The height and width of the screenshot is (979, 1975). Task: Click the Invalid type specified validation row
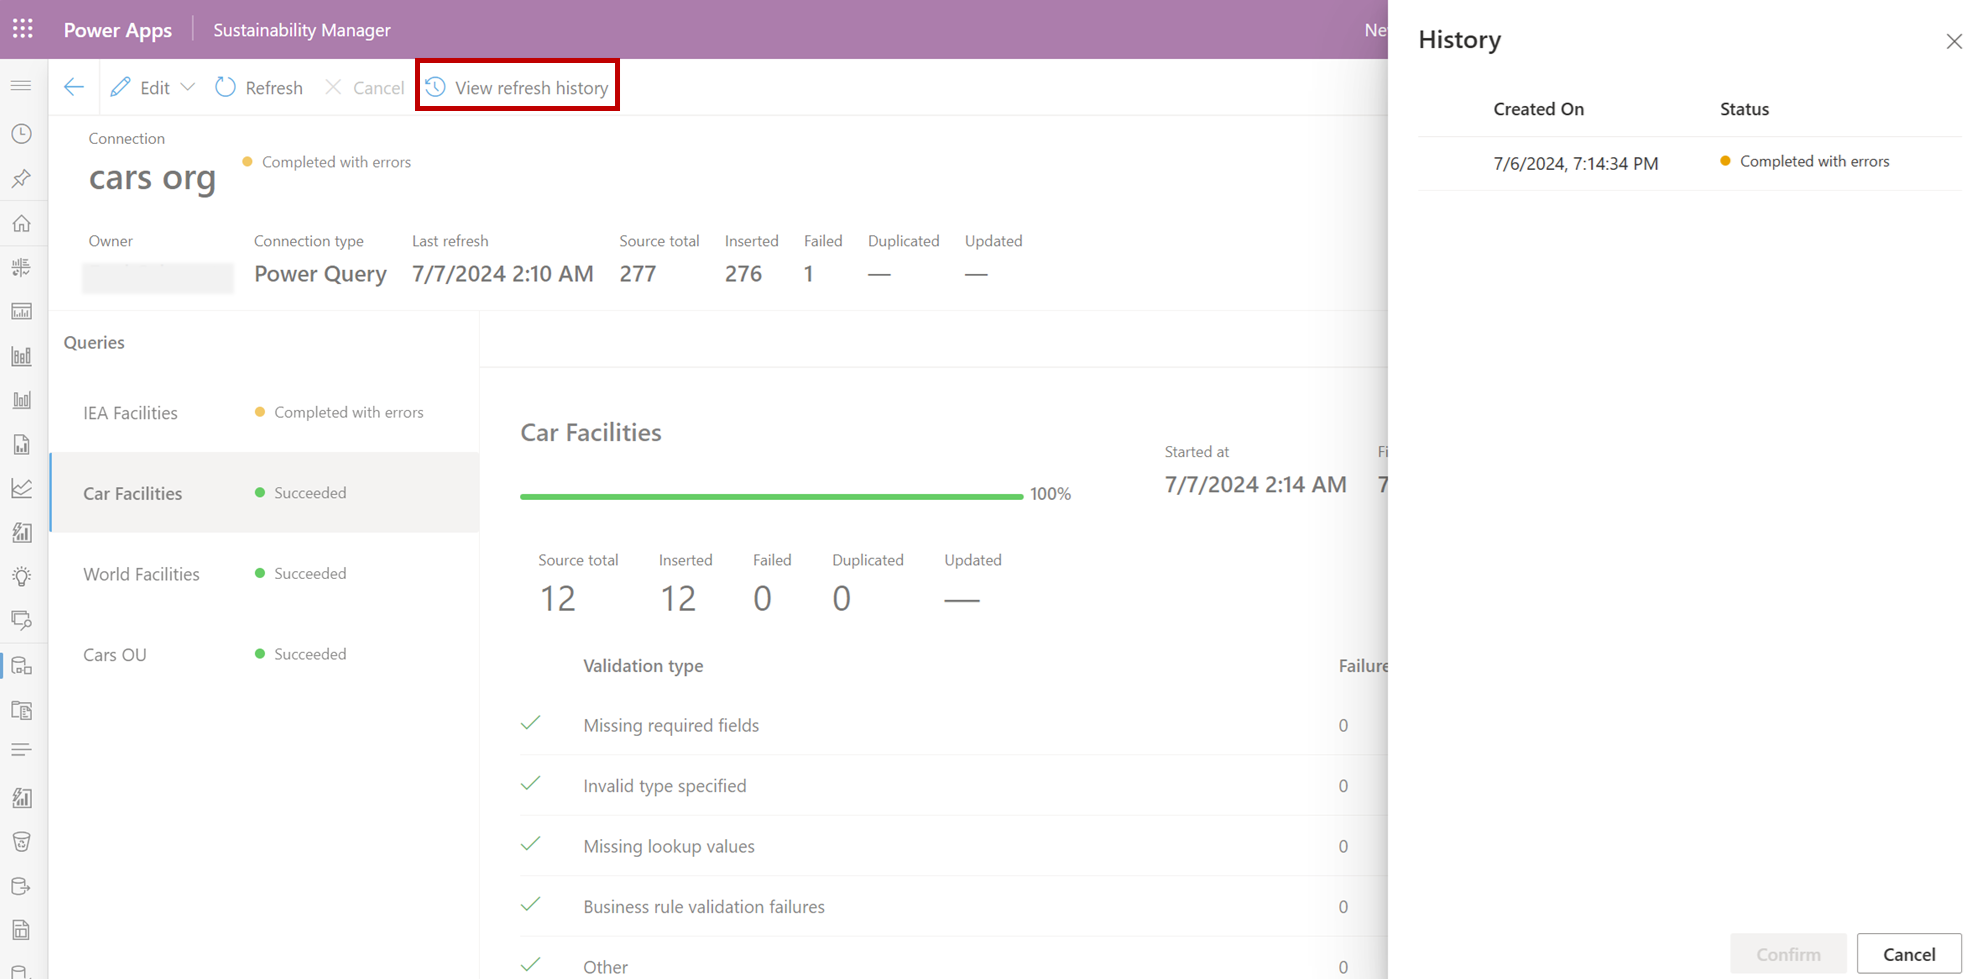point(954,786)
